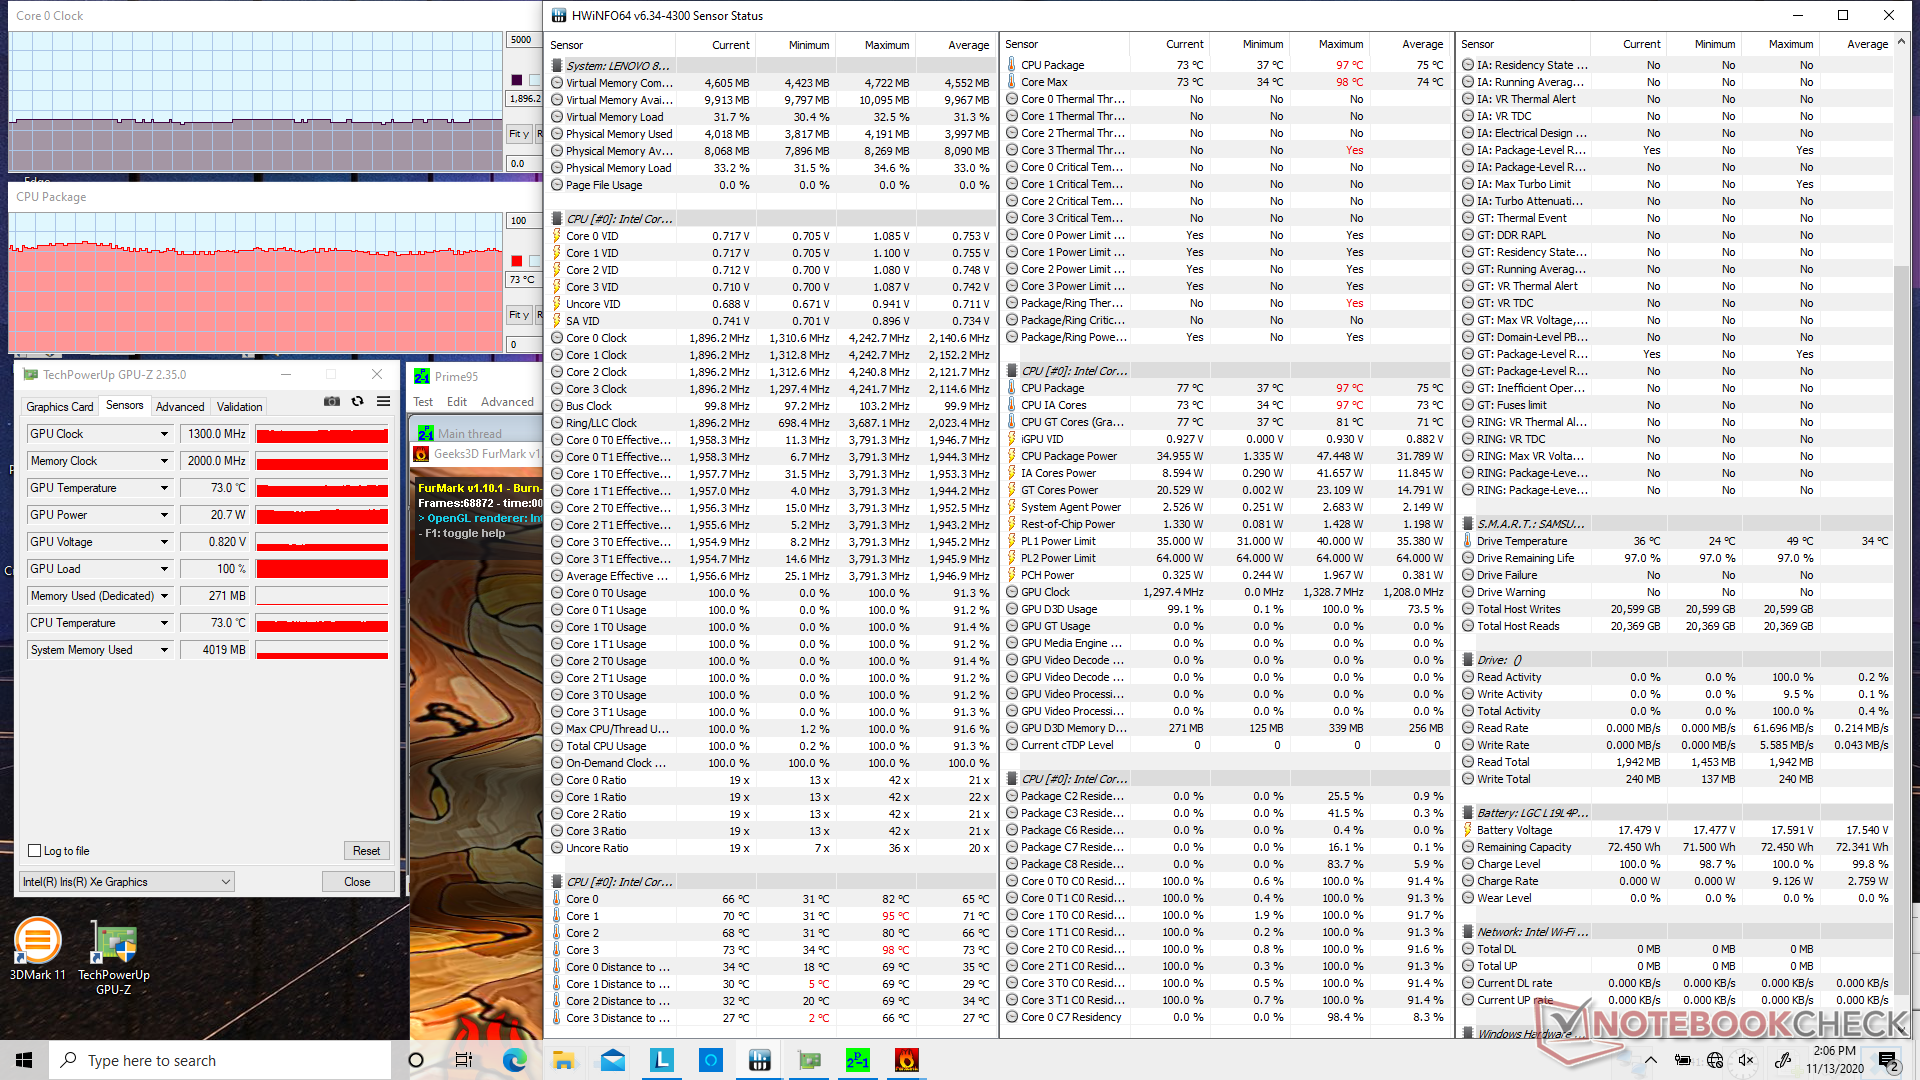Click FurMark icon in the taskbar
Image resolution: width=1920 pixels, height=1080 pixels.
[x=906, y=1060]
